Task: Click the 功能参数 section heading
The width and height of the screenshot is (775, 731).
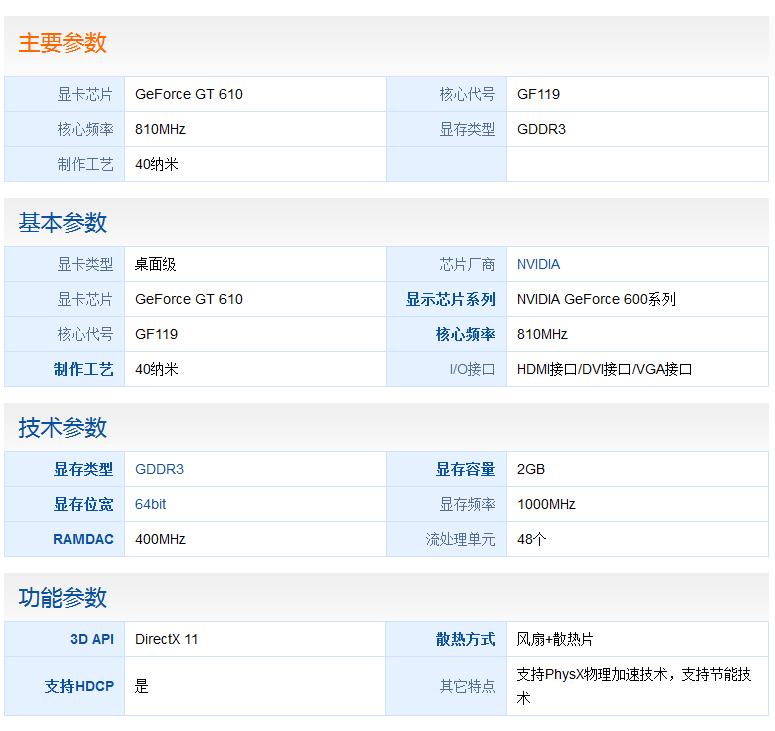Action: click(62, 598)
